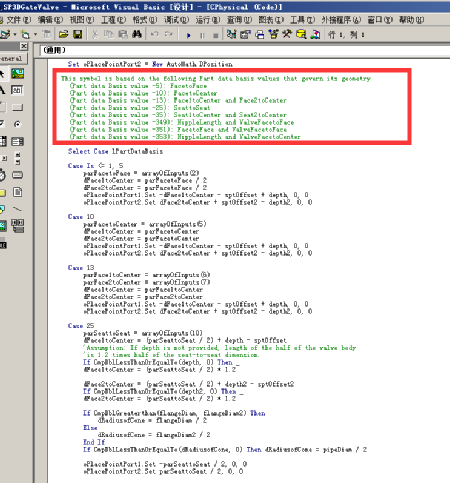Click the 'Case 13' code line

[81, 268]
